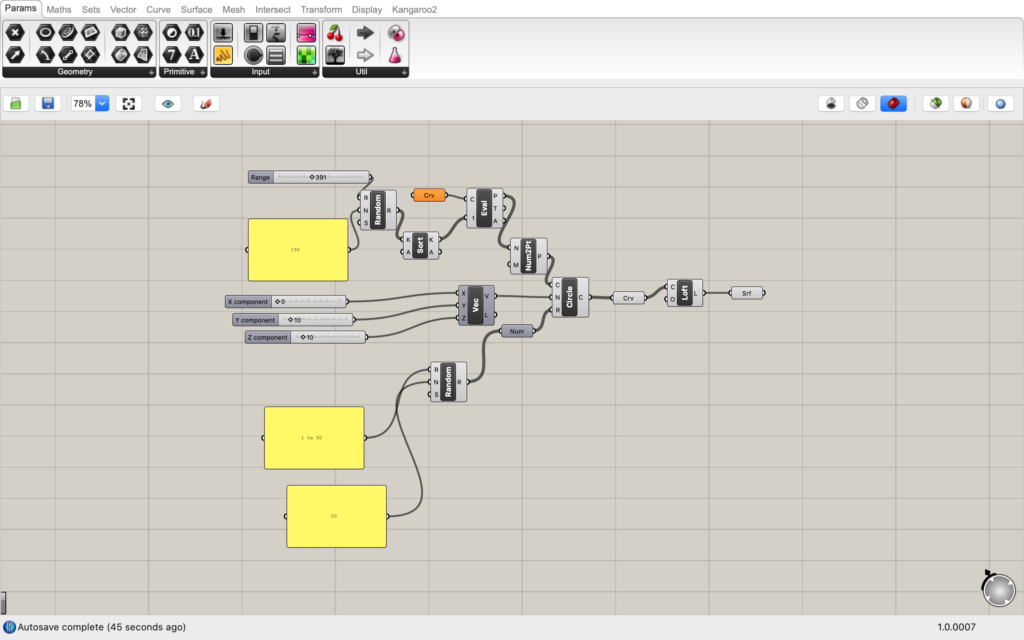Insert a Boolean Toggle input
Screen dimensions: 1024x640
[253, 33]
